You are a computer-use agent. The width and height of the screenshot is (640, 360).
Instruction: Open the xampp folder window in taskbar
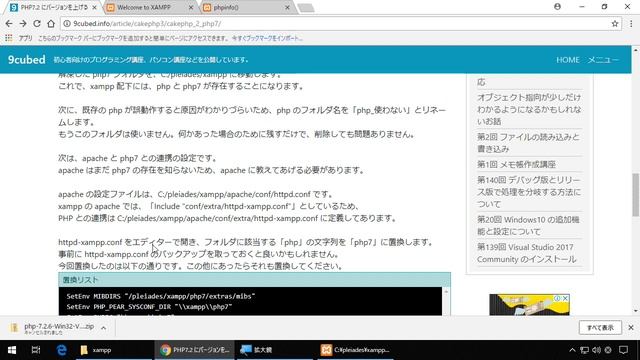point(113,350)
